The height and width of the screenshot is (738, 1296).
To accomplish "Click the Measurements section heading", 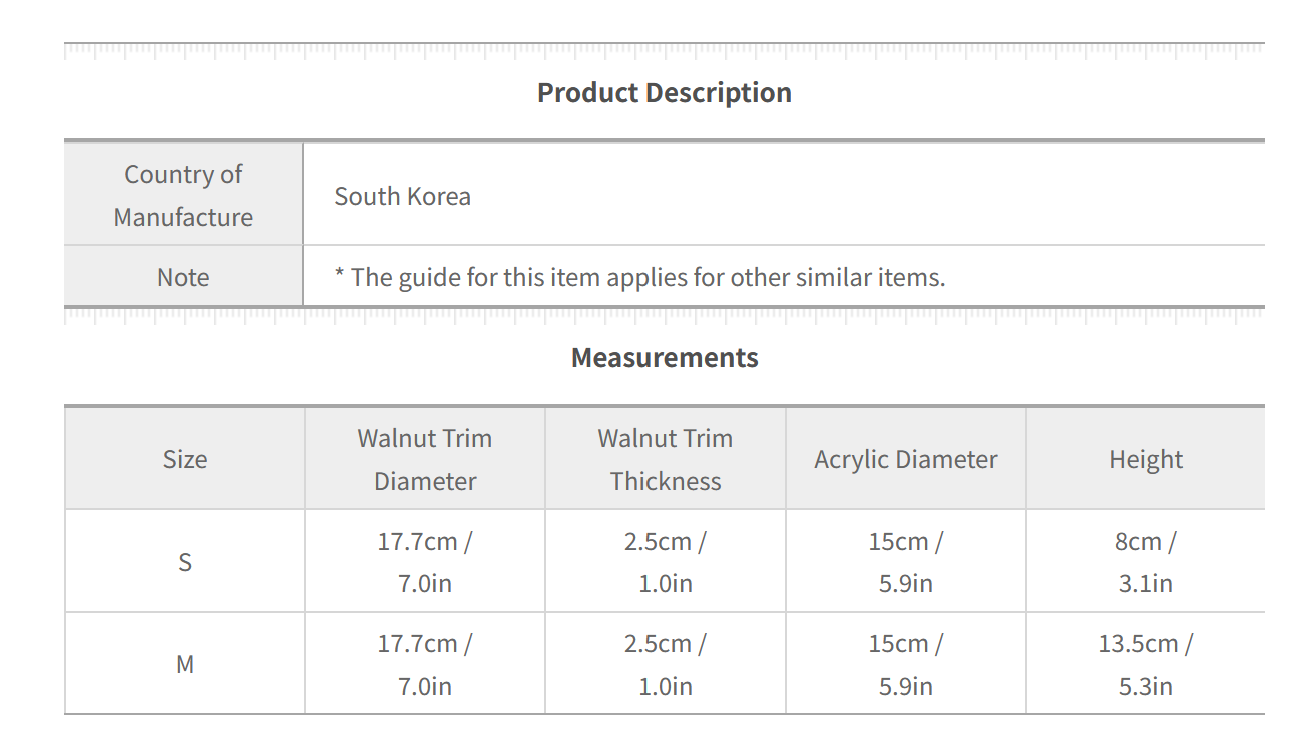I will [x=664, y=358].
